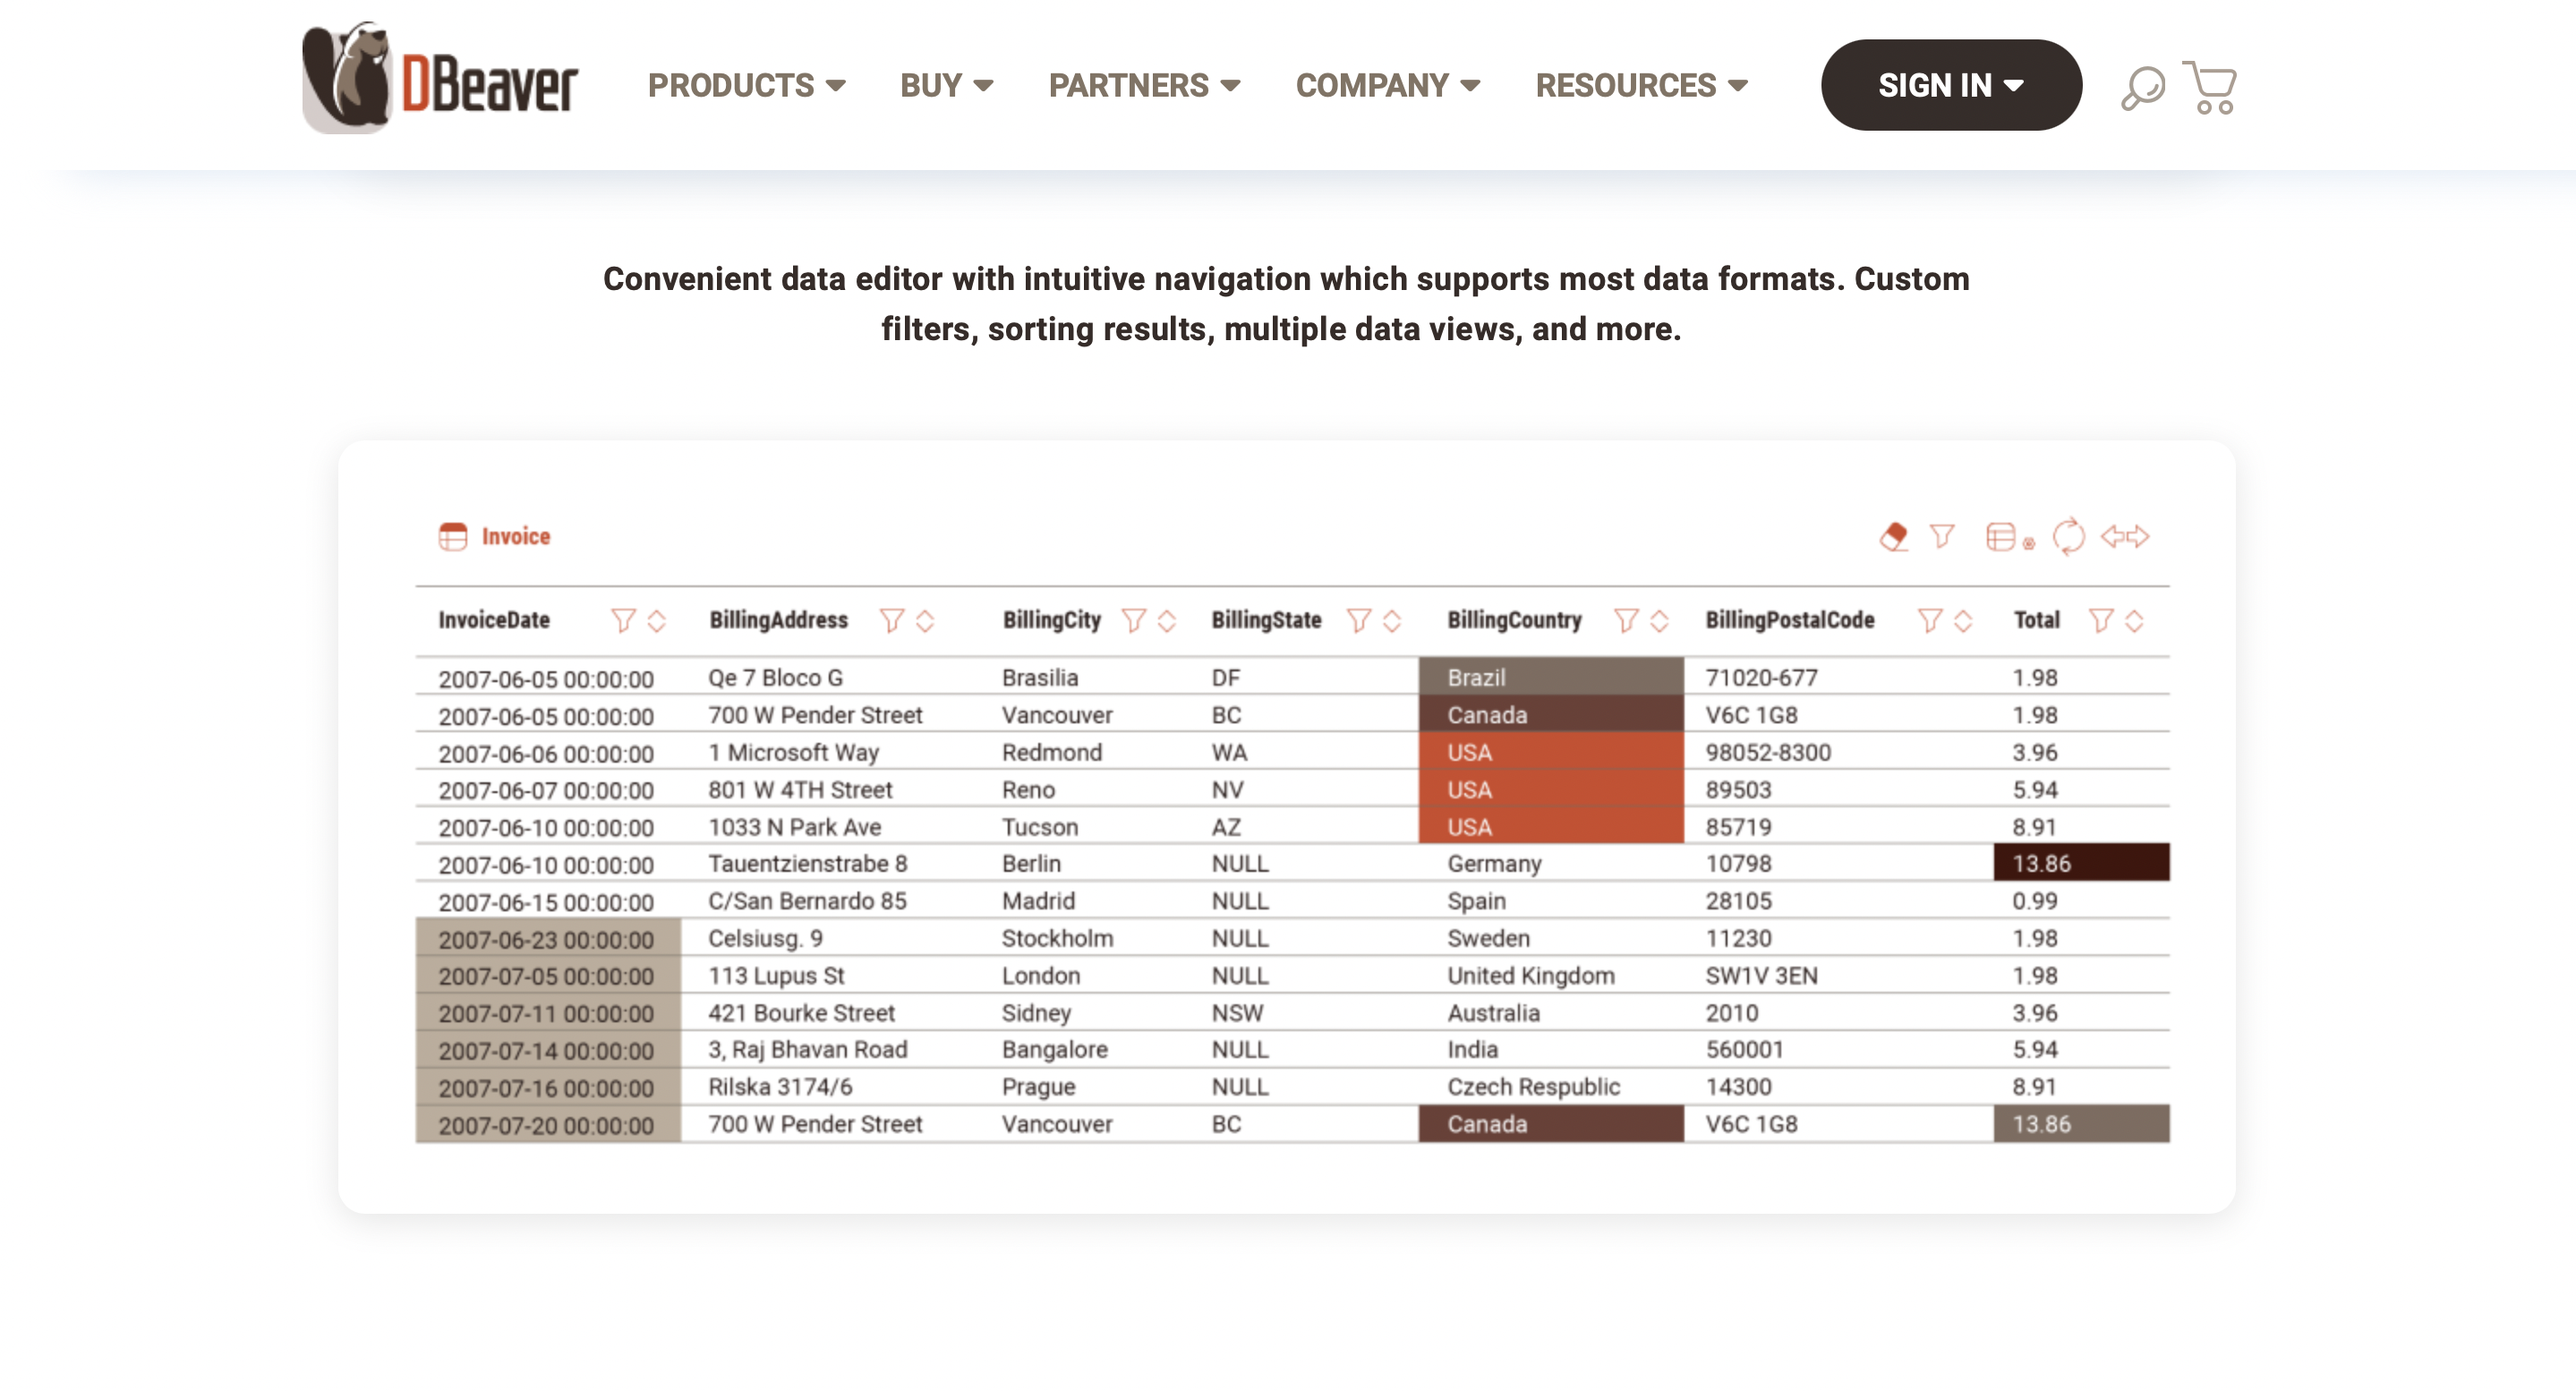The image size is (2576, 1391).
Task: Click the SIGN IN button
Action: tap(1950, 85)
